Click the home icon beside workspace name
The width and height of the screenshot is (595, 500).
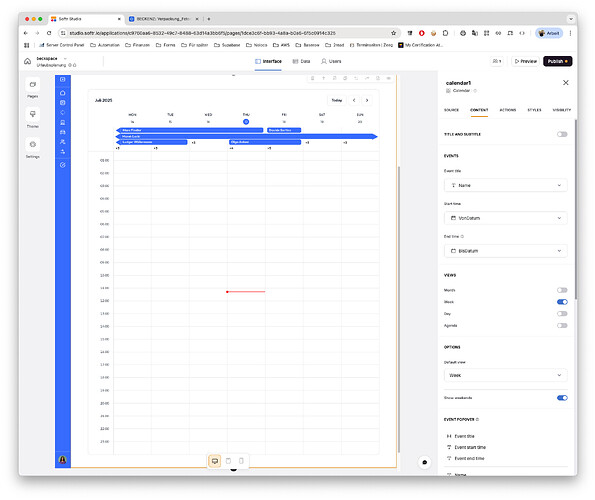pos(27,61)
